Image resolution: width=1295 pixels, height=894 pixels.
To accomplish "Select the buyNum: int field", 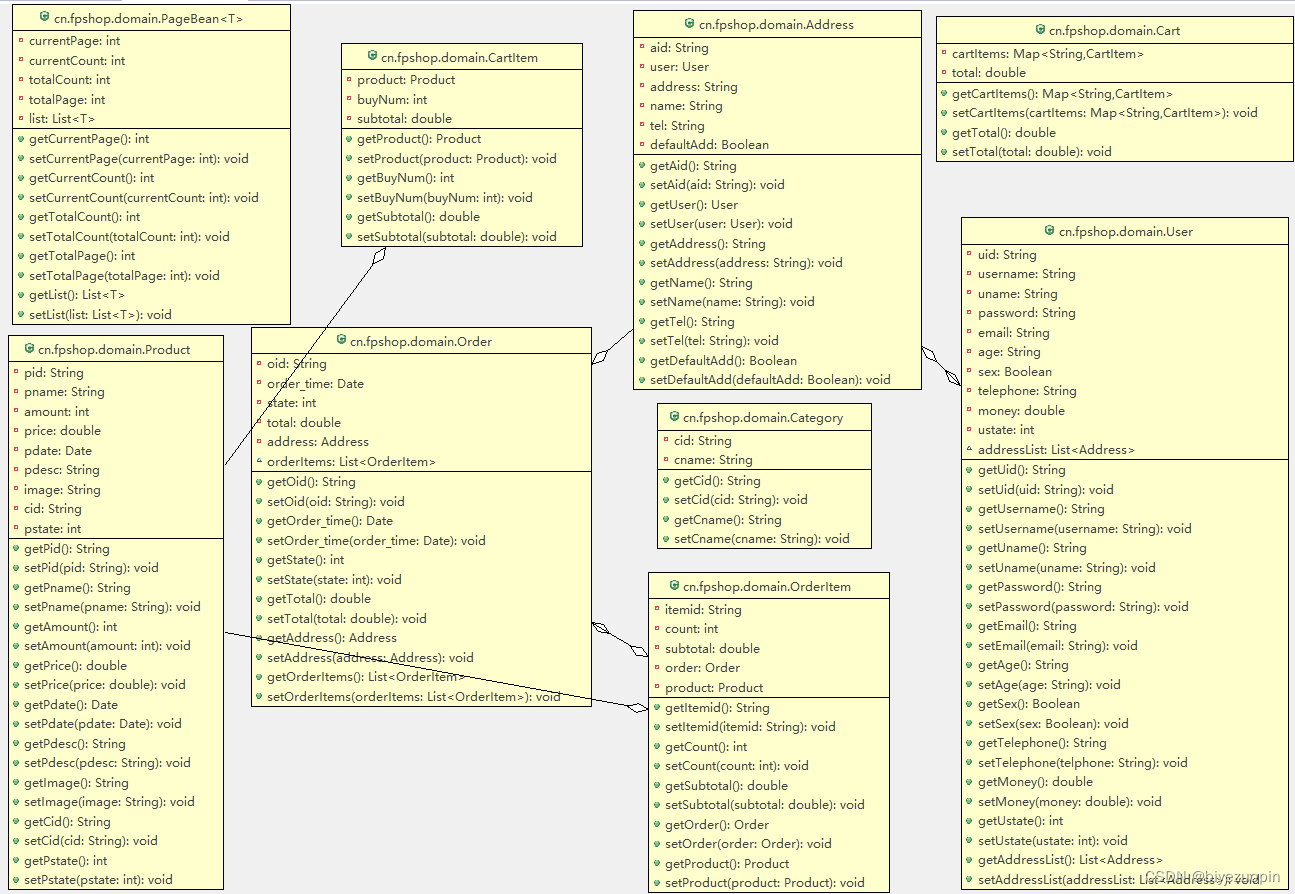I will (x=392, y=99).
